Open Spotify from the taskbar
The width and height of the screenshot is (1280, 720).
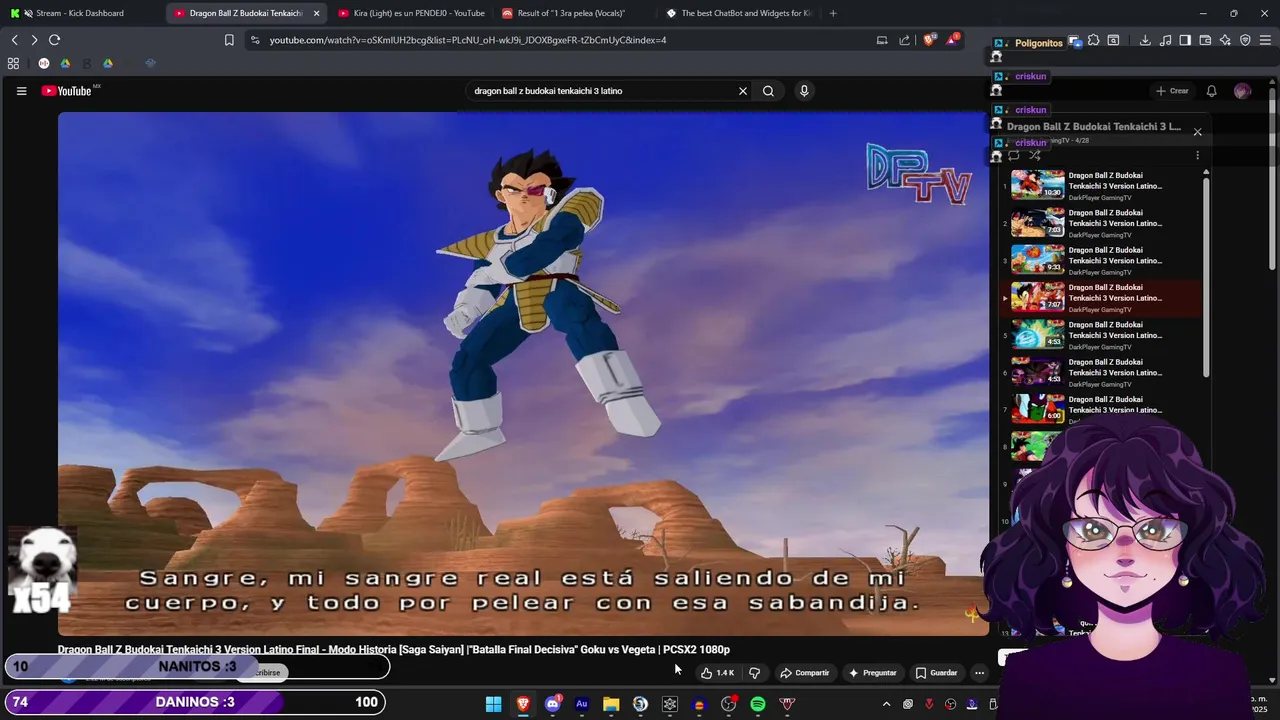758,704
